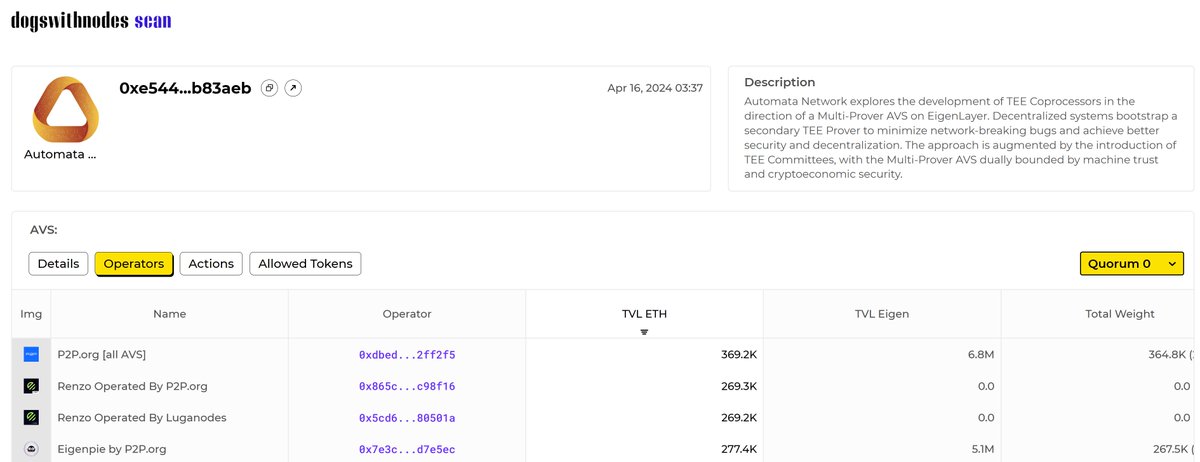The width and height of the screenshot is (1200, 462).
Task: Click the Apr 16, 2024 03:37 timestamp
Action: click(655, 88)
